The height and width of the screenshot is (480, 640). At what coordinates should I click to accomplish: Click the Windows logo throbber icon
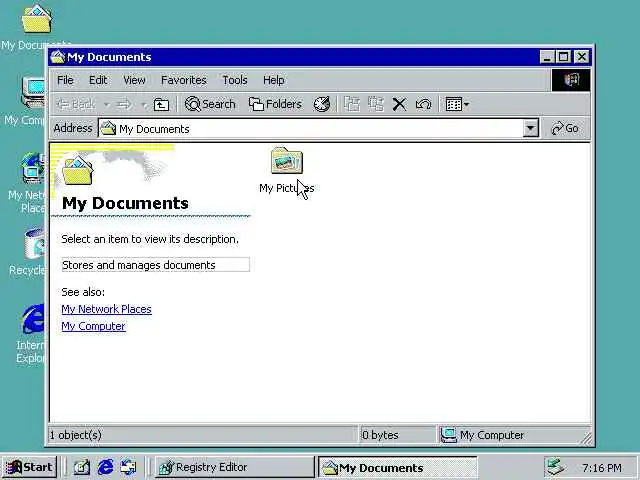click(x=571, y=80)
